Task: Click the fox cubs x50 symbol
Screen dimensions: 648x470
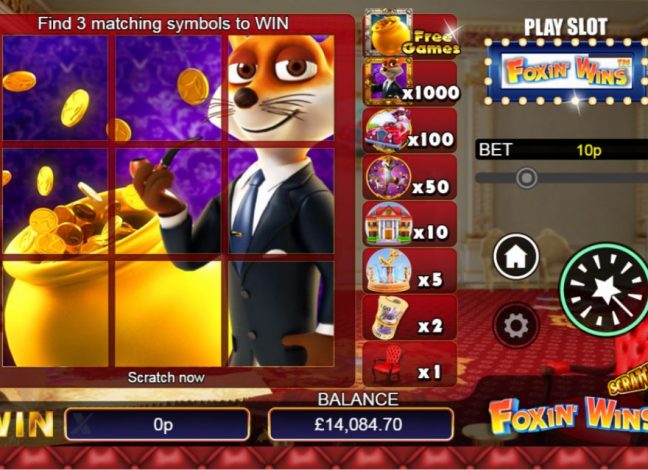Action: [x=388, y=177]
